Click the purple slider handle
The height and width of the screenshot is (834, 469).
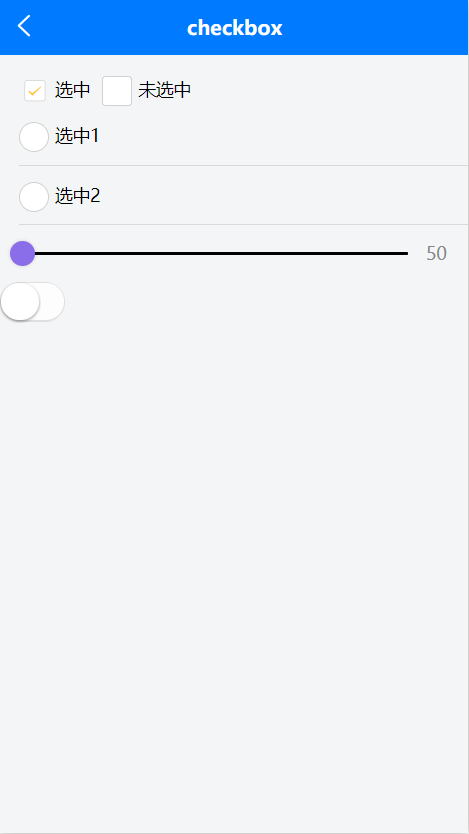click(x=22, y=253)
